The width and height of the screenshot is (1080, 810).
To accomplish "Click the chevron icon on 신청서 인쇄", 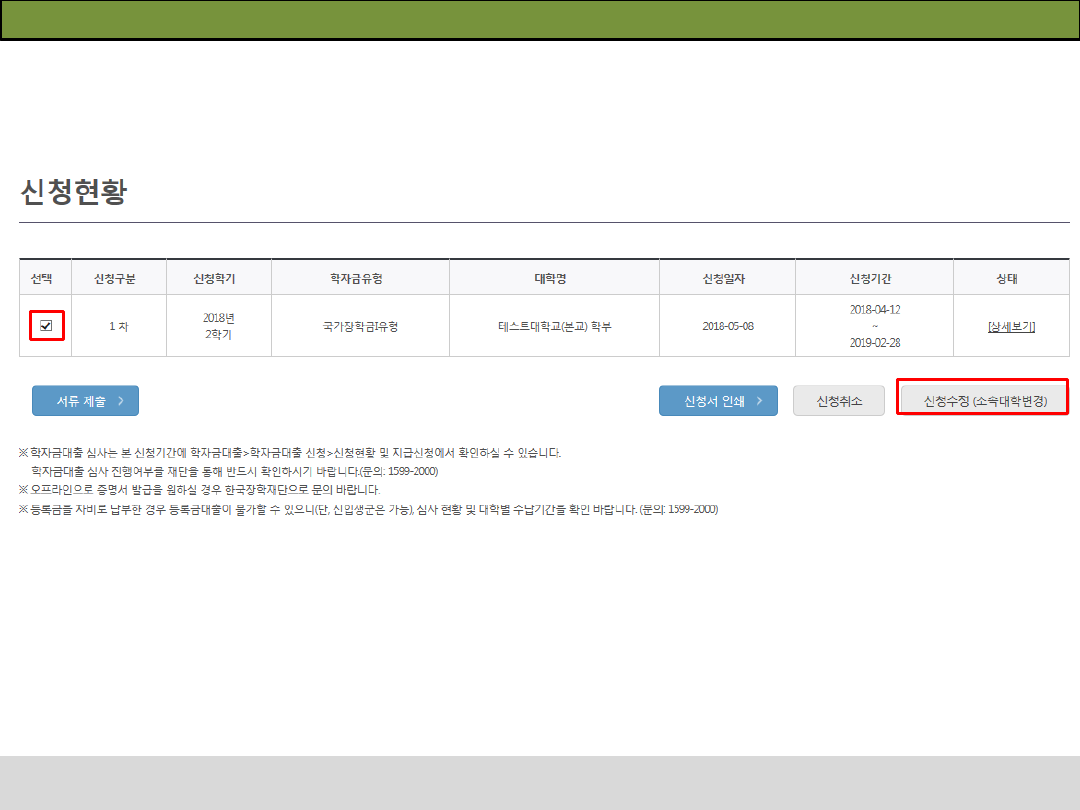I will tap(760, 401).
